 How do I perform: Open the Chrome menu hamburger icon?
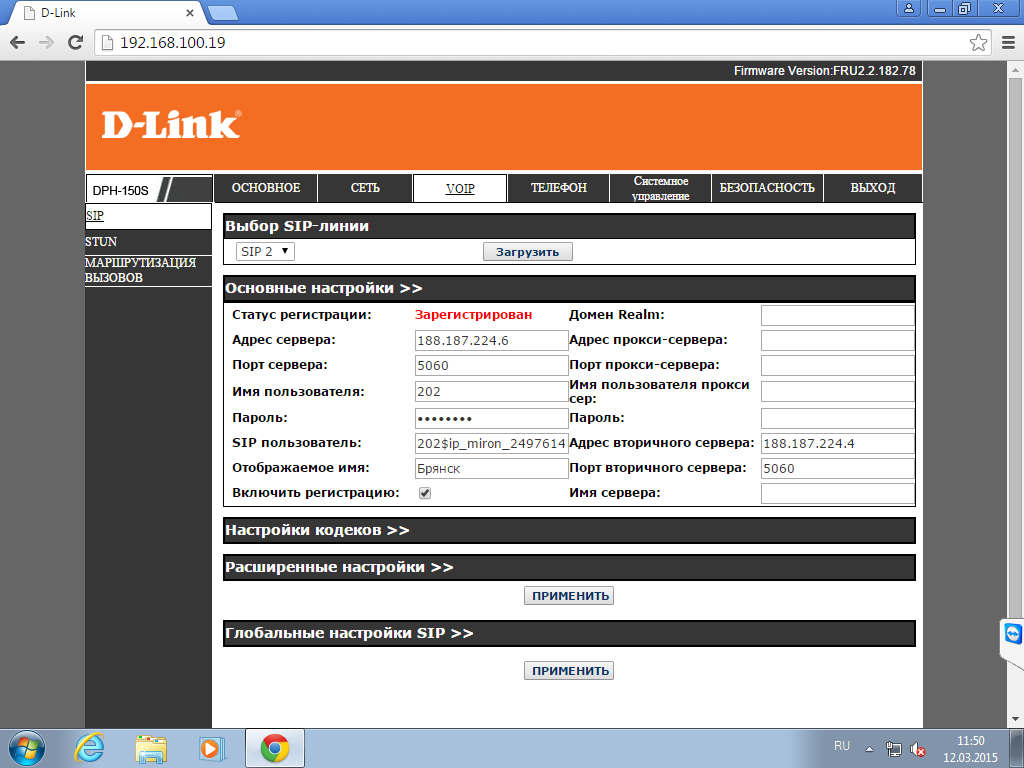click(x=1008, y=42)
